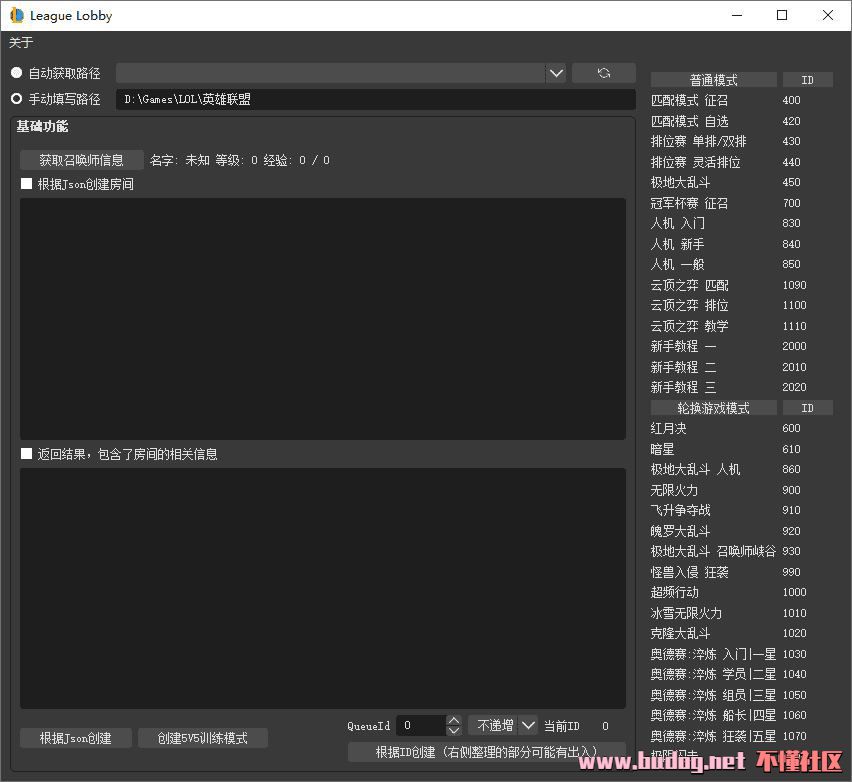The width and height of the screenshot is (852, 782).
Task: Click the 怪兽入侵 狂袭 entry
Action: 690,572
